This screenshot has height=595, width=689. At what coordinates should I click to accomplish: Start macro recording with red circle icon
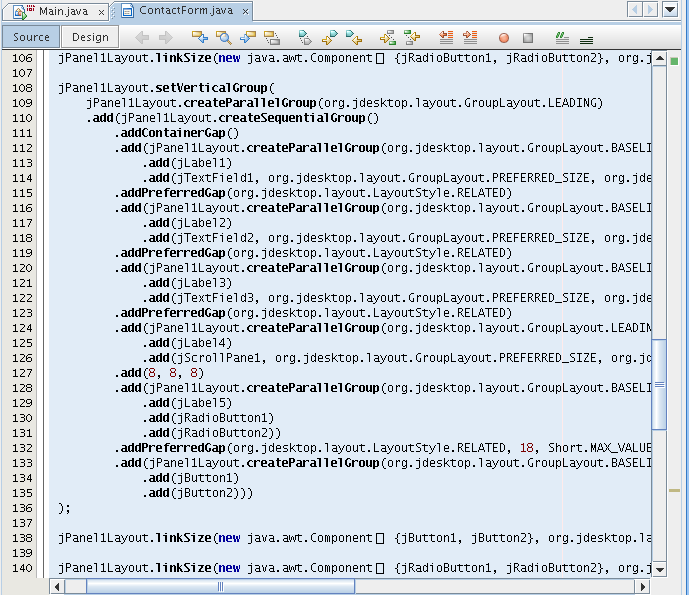(504, 38)
